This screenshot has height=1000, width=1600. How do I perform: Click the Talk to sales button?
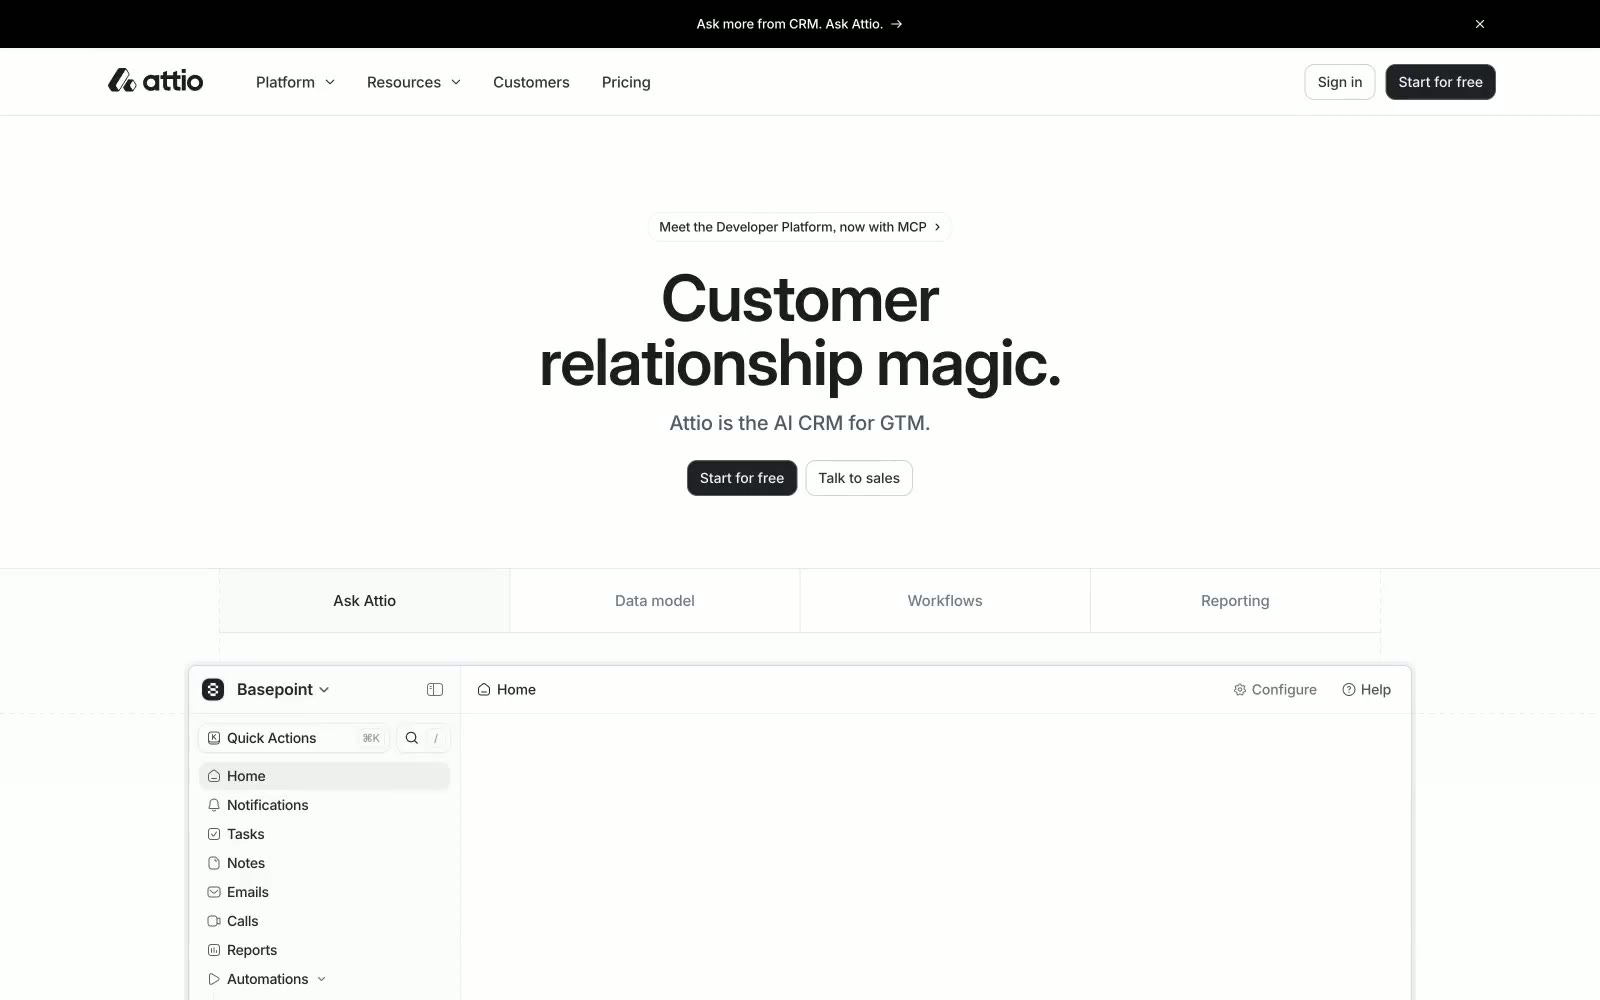(x=859, y=478)
